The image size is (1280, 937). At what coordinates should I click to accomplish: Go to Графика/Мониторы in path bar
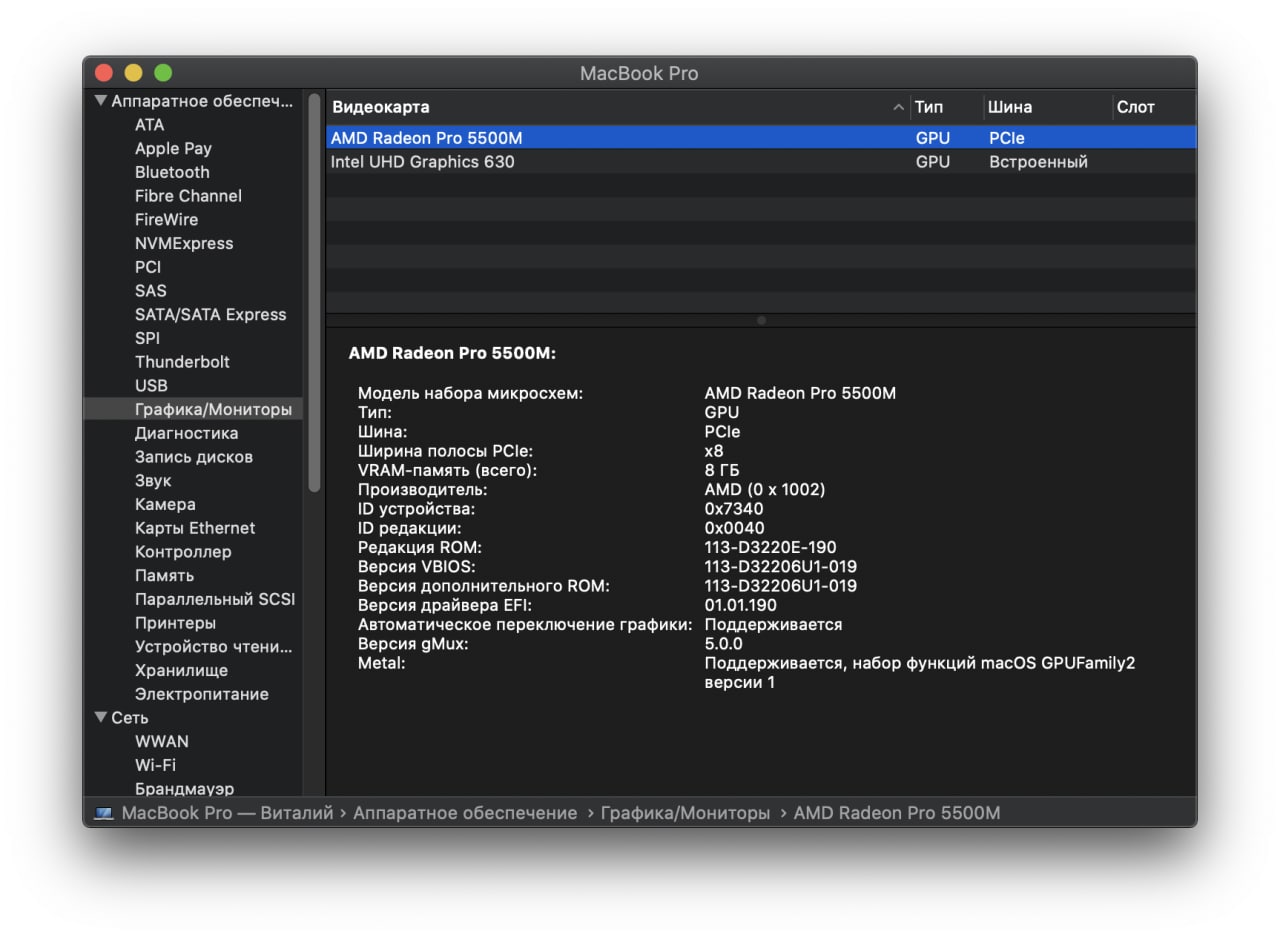pyautogui.click(x=685, y=813)
